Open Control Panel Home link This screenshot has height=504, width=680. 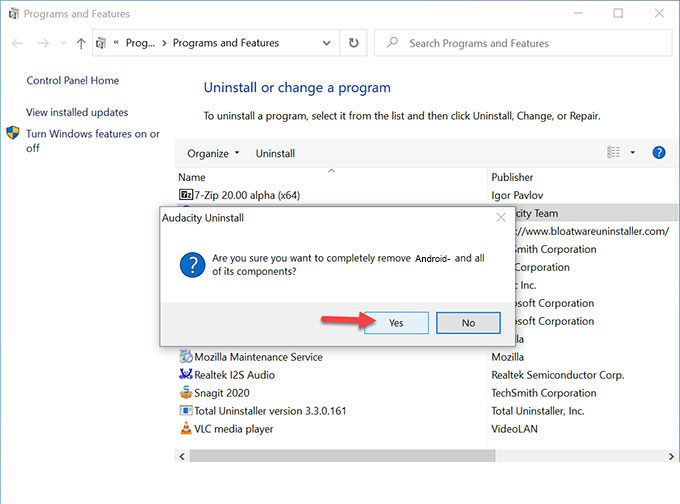[x=73, y=80]
